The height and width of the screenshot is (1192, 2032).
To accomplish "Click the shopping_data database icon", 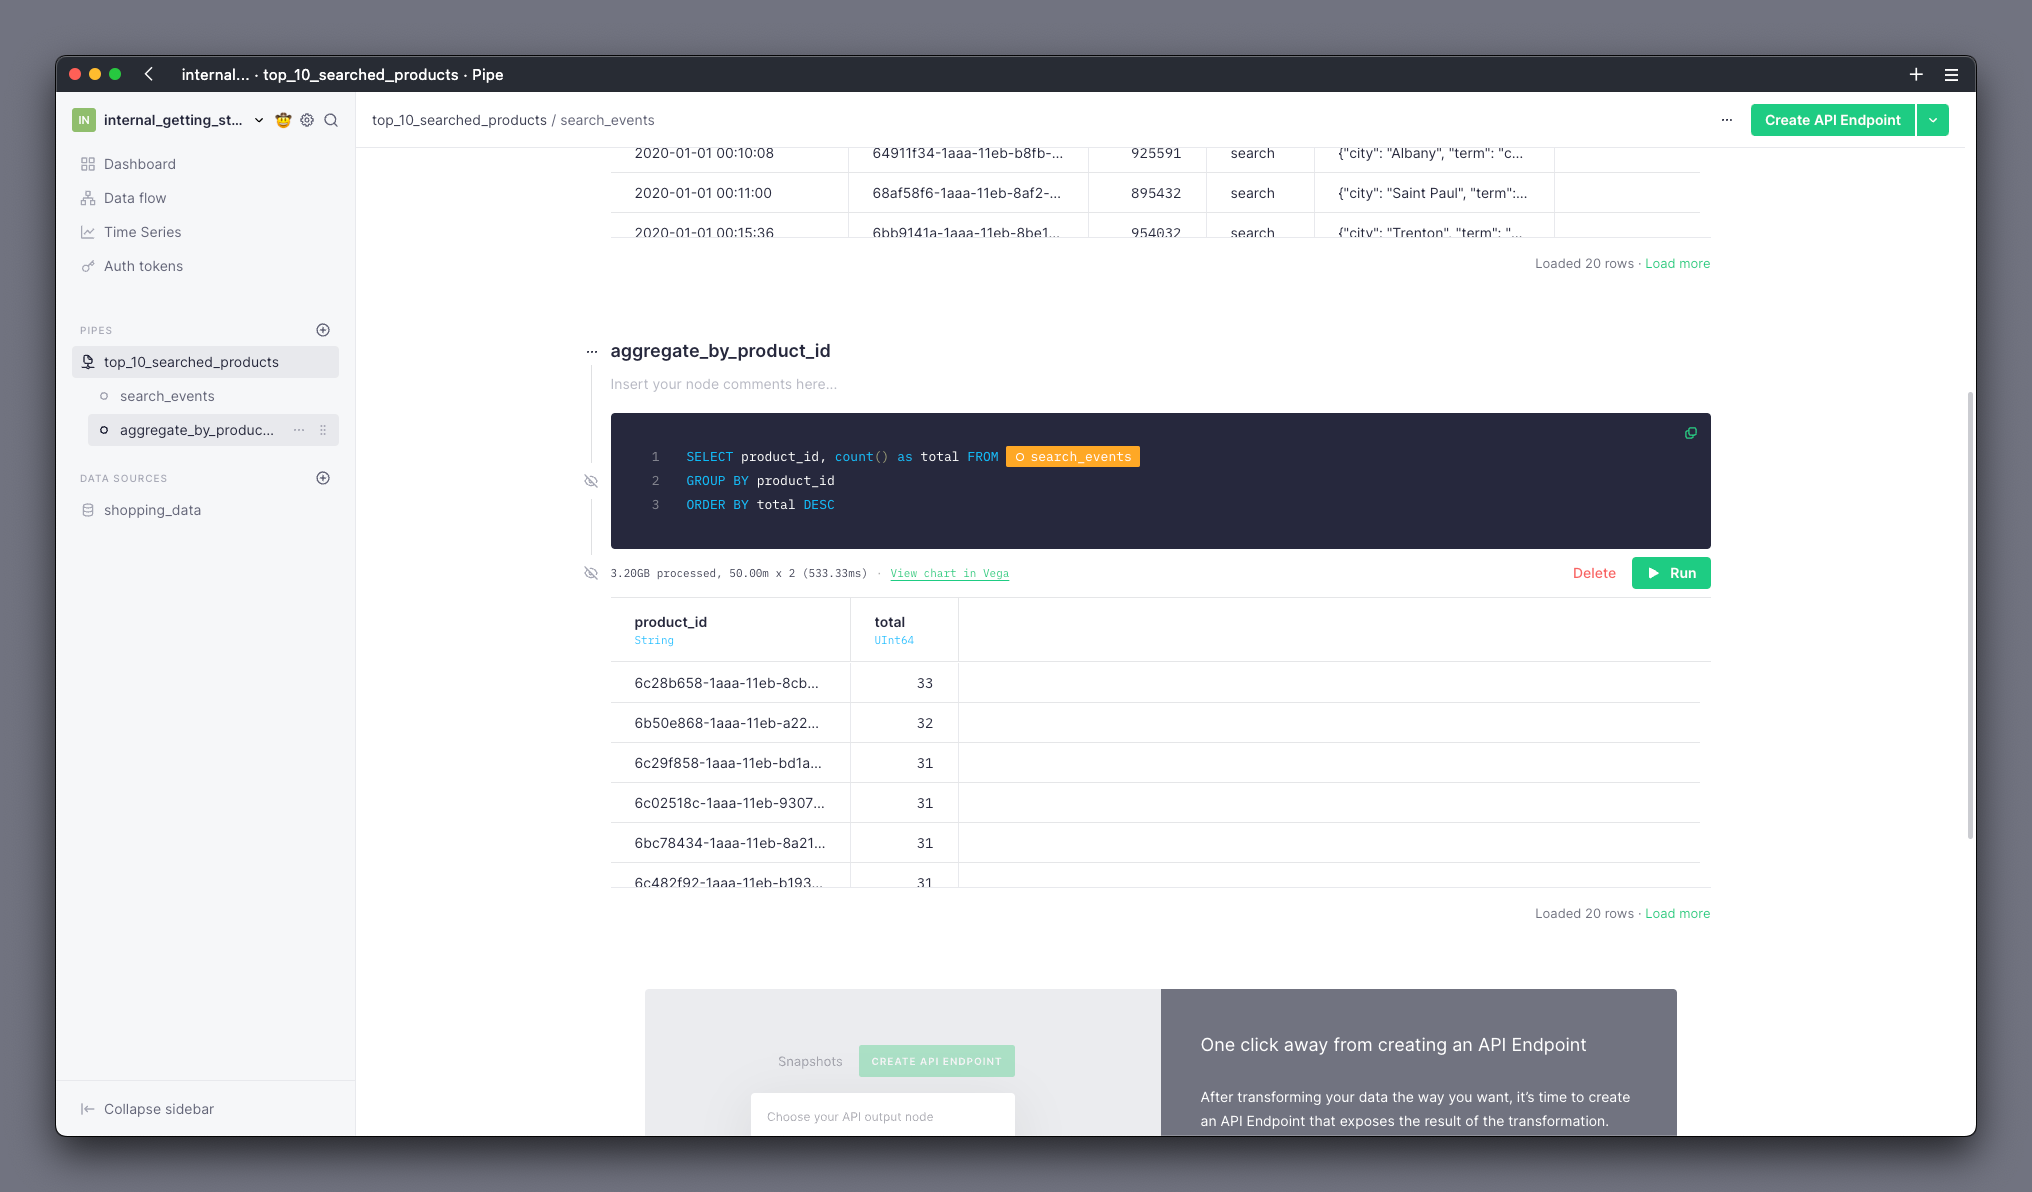I will [x=88, y=510].
